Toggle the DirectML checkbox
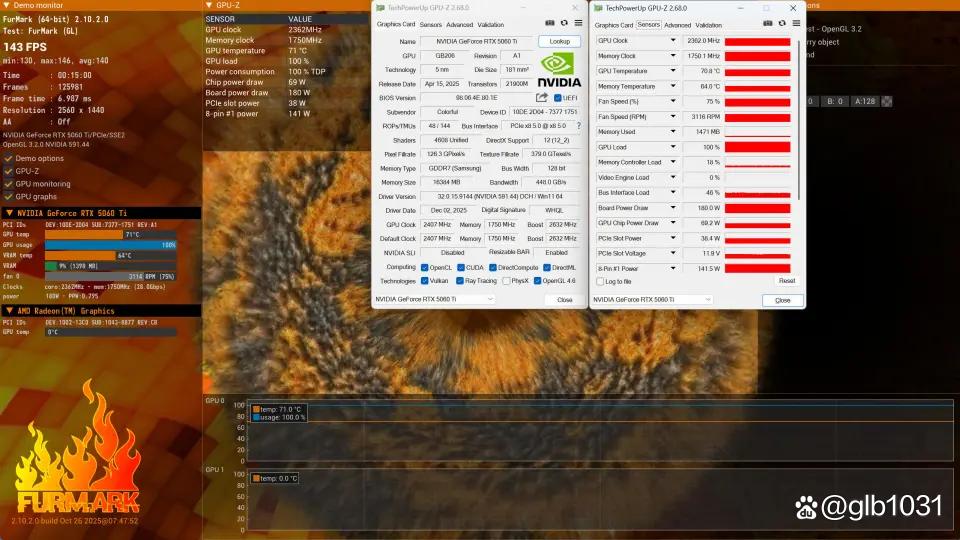Screen dimensions: 960x540 pyautogui.click(x=547, y=268)
